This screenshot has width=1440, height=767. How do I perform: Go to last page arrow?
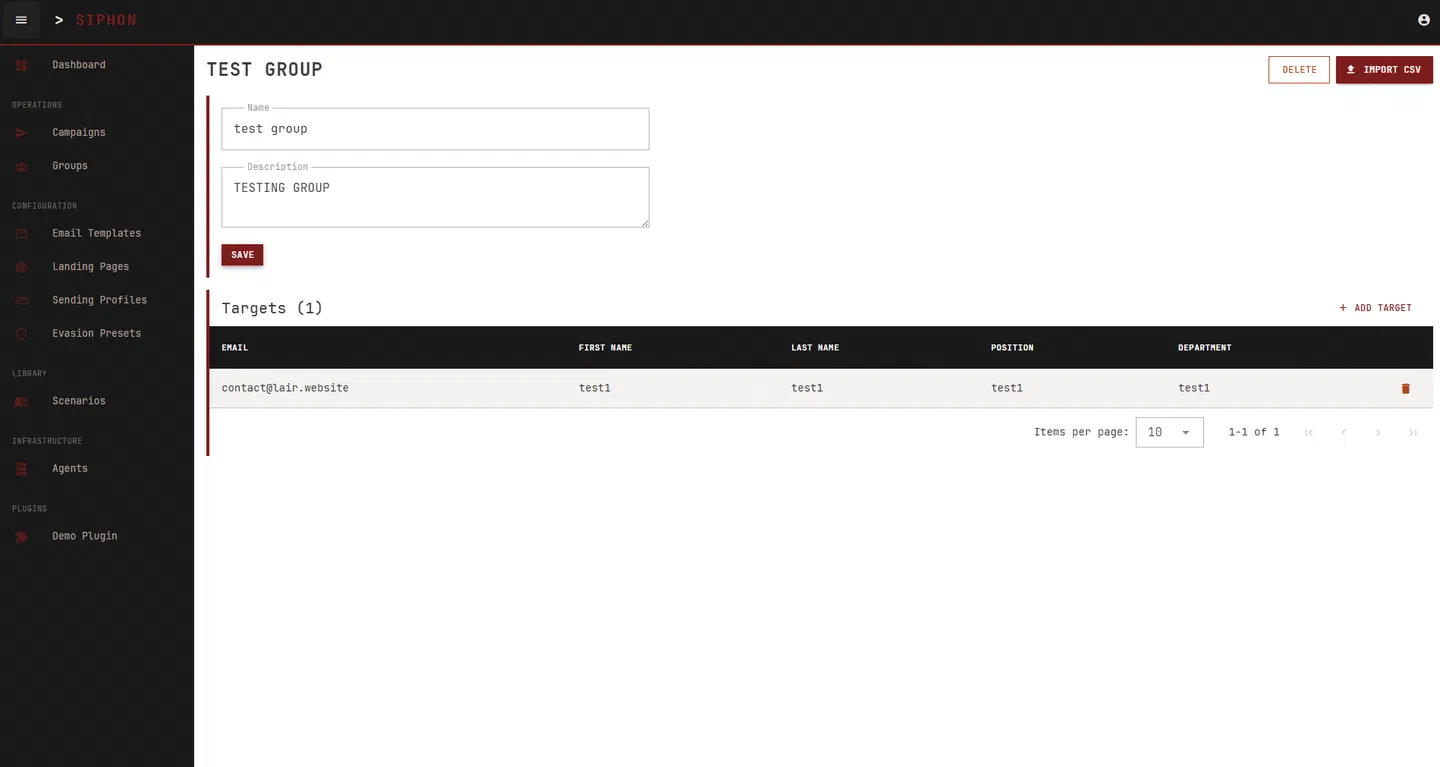pos(1412,432)
